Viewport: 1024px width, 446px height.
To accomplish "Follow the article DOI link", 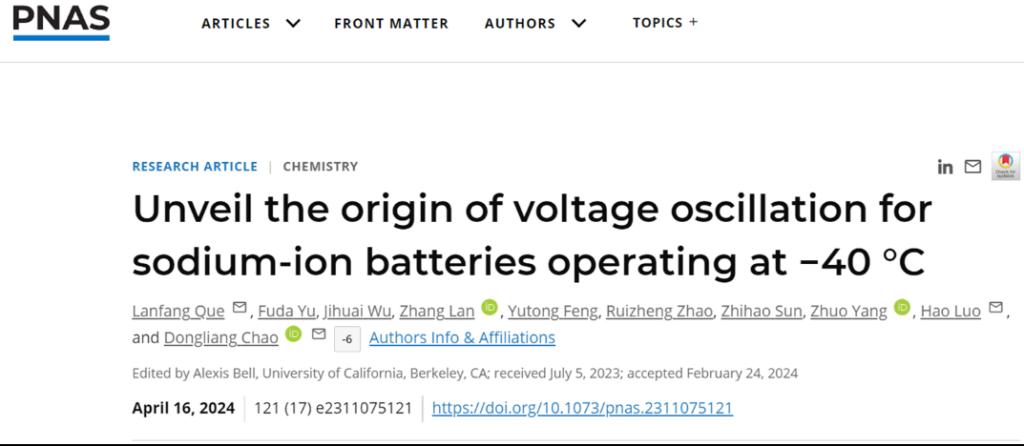I will click(582, 408).
